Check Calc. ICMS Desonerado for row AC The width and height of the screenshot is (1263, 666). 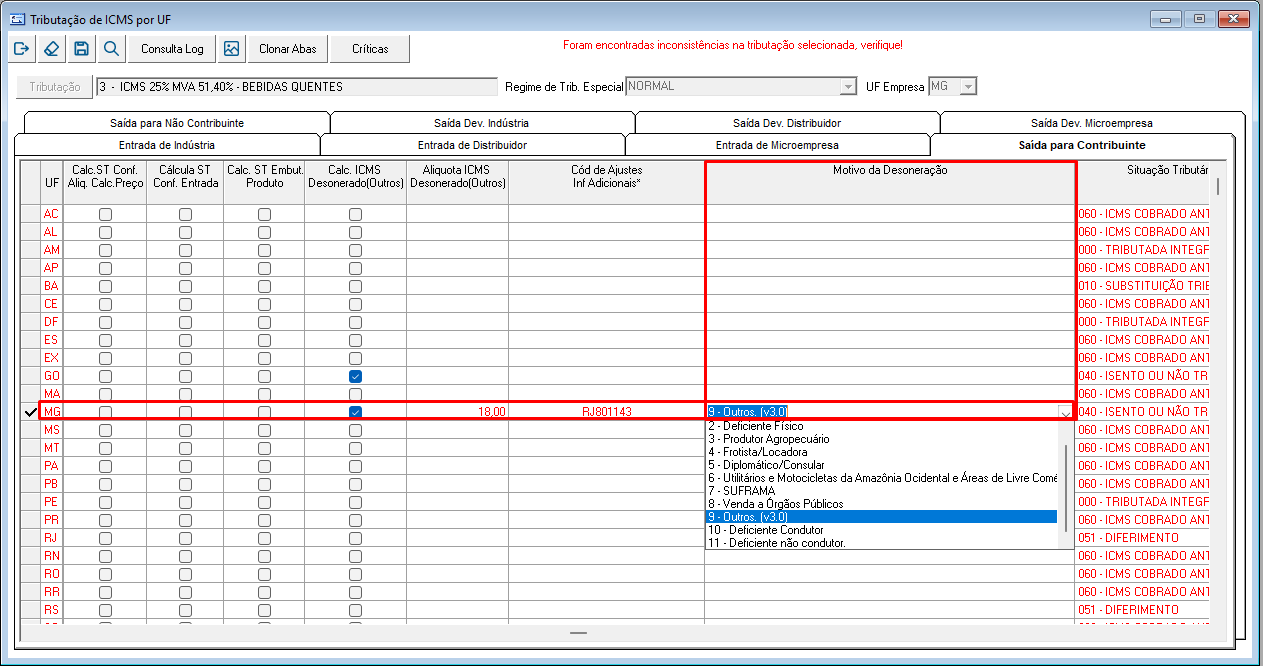tap(355, 214)
